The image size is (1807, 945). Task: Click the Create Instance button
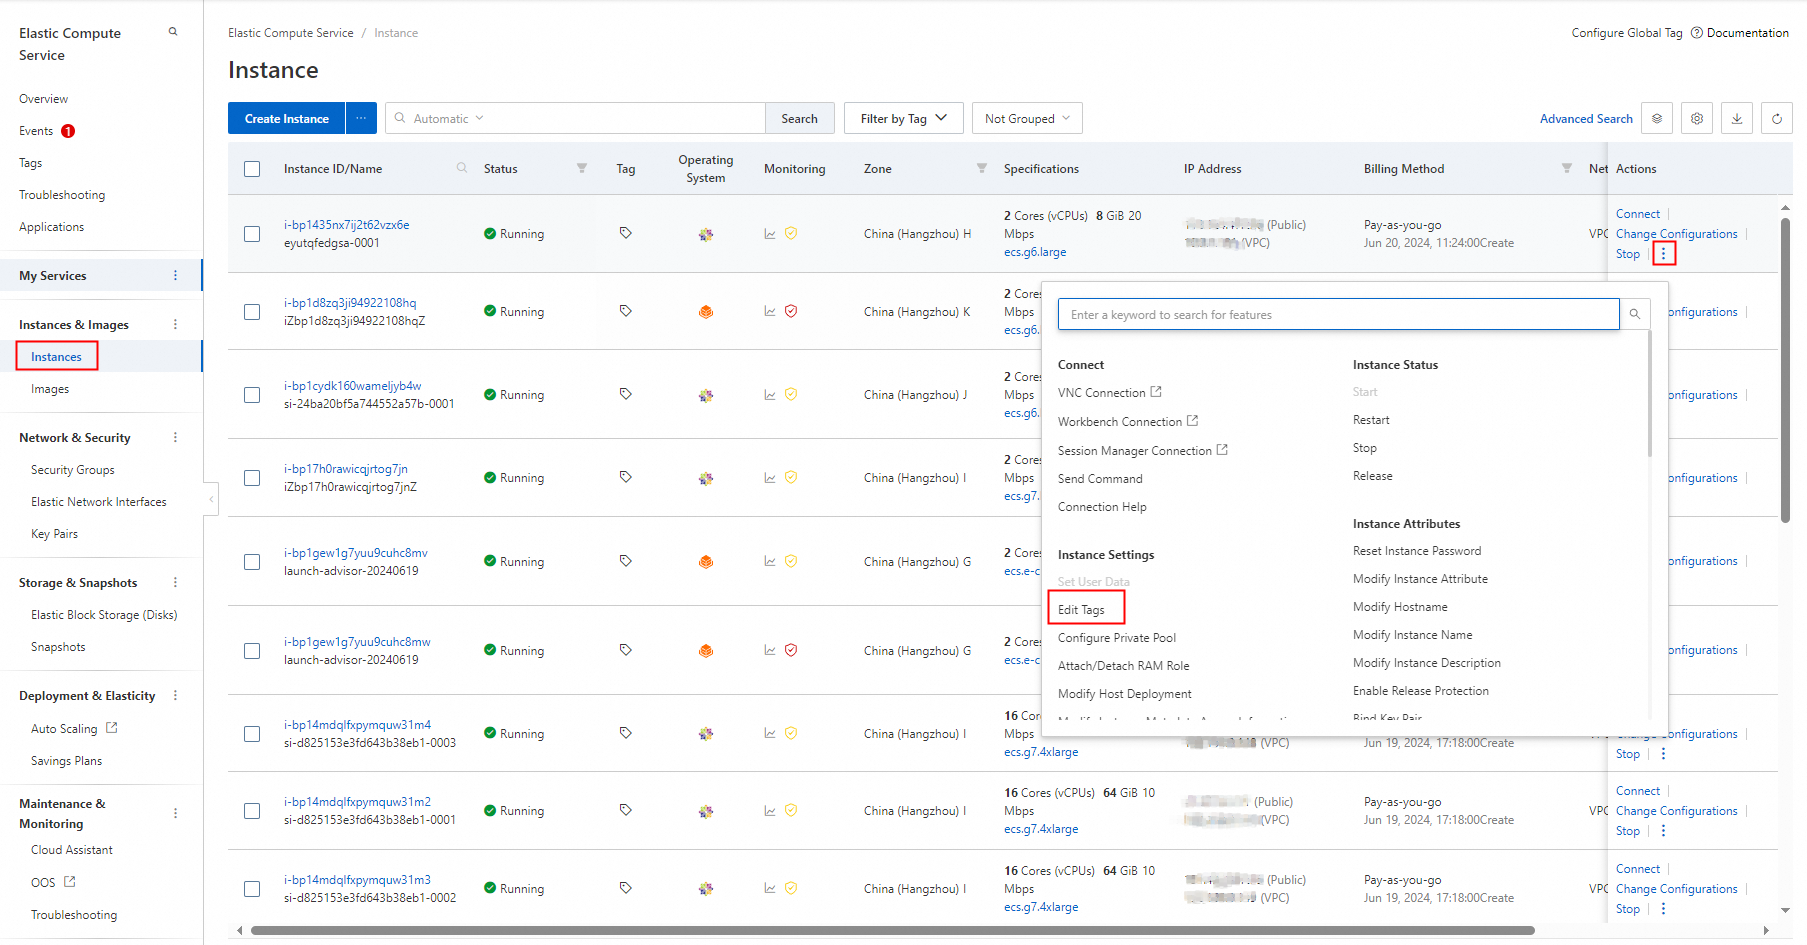tap(287, 118)
